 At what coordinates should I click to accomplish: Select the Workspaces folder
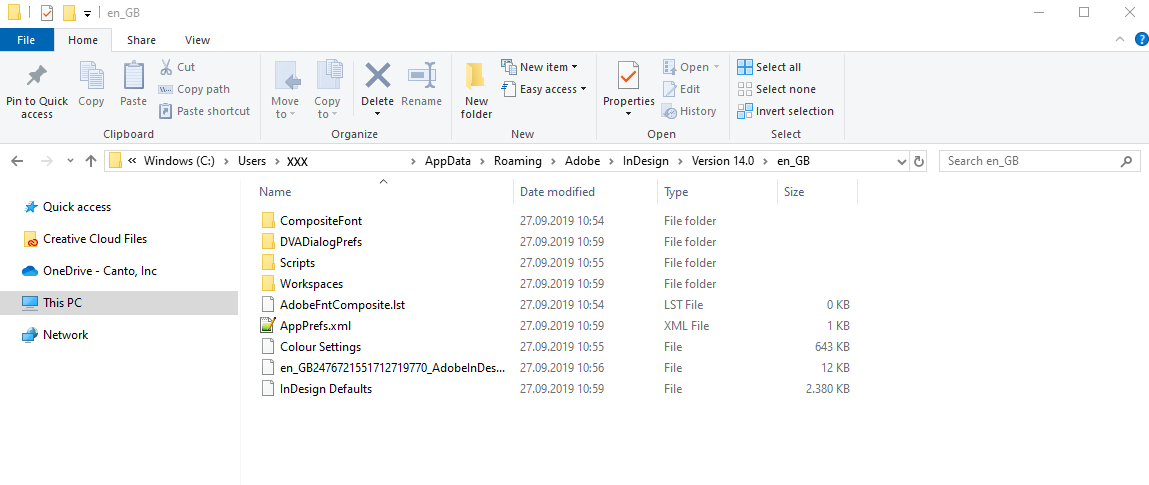click(311, 284)
